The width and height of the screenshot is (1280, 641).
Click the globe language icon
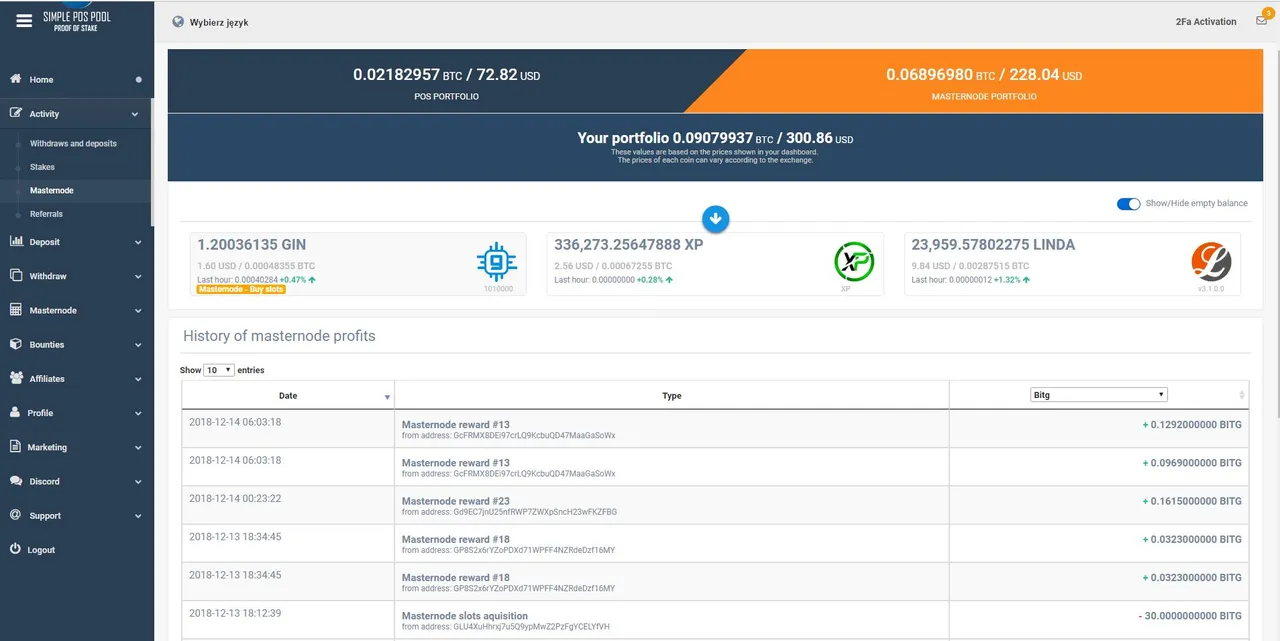pos(178,22)
